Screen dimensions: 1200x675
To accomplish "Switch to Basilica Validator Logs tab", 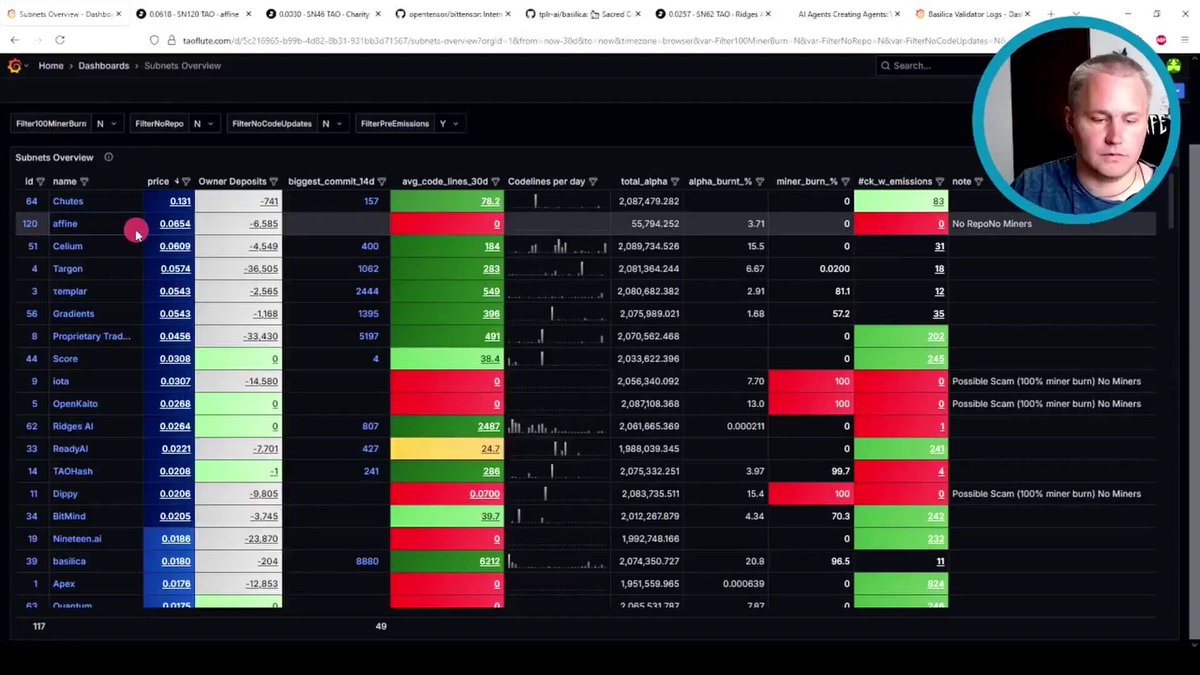I will 973,15.
